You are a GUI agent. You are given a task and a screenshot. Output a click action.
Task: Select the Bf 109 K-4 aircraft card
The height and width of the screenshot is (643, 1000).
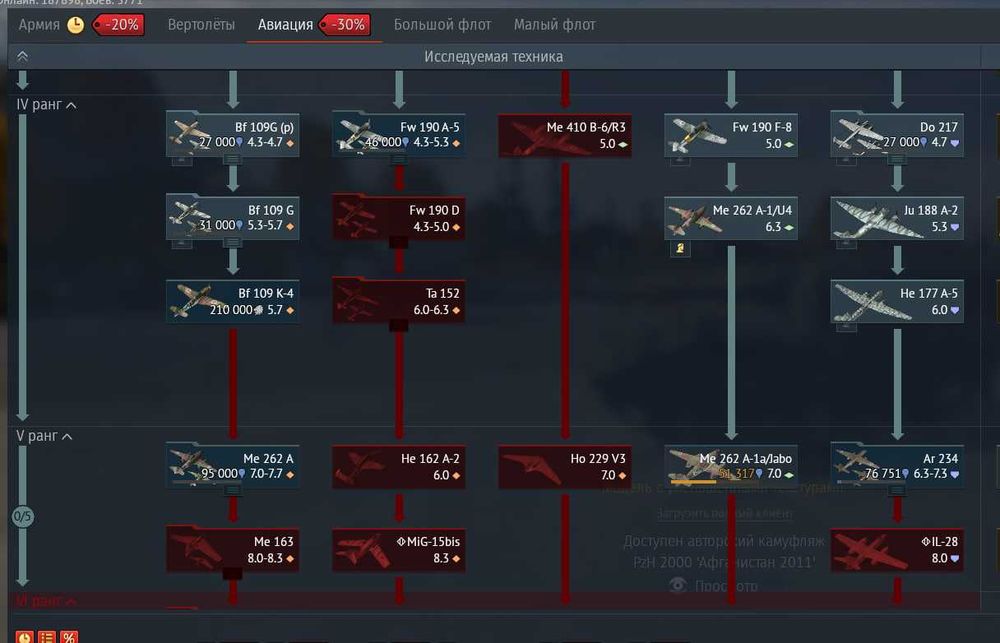point(233,300)
